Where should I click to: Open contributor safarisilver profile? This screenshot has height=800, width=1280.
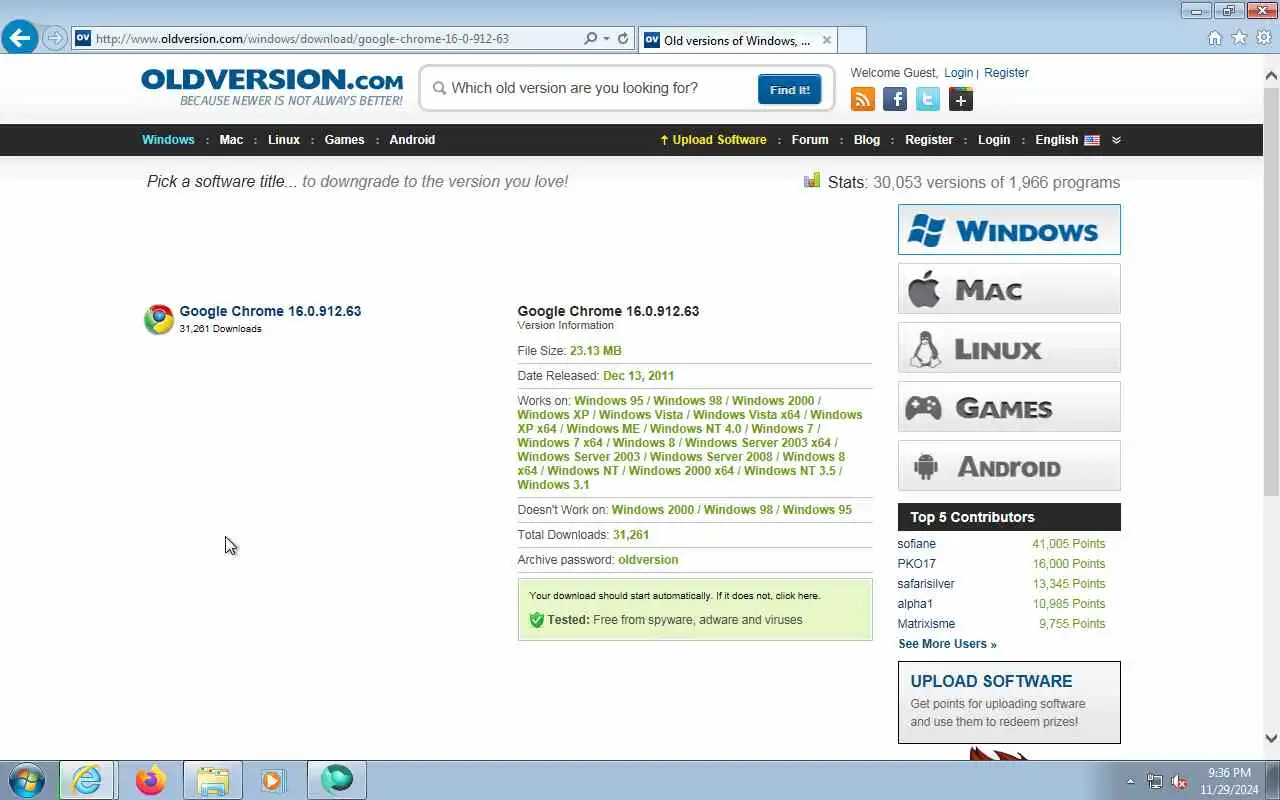tap(926, 584)
